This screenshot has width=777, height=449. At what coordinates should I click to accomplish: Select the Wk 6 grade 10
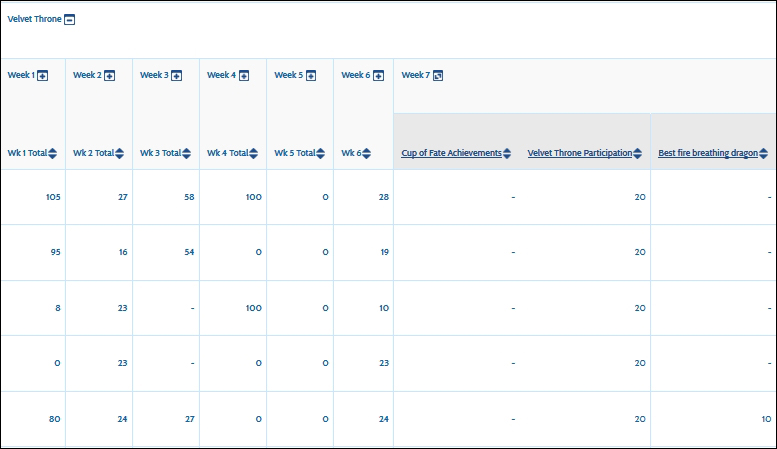tap(384, 308)
